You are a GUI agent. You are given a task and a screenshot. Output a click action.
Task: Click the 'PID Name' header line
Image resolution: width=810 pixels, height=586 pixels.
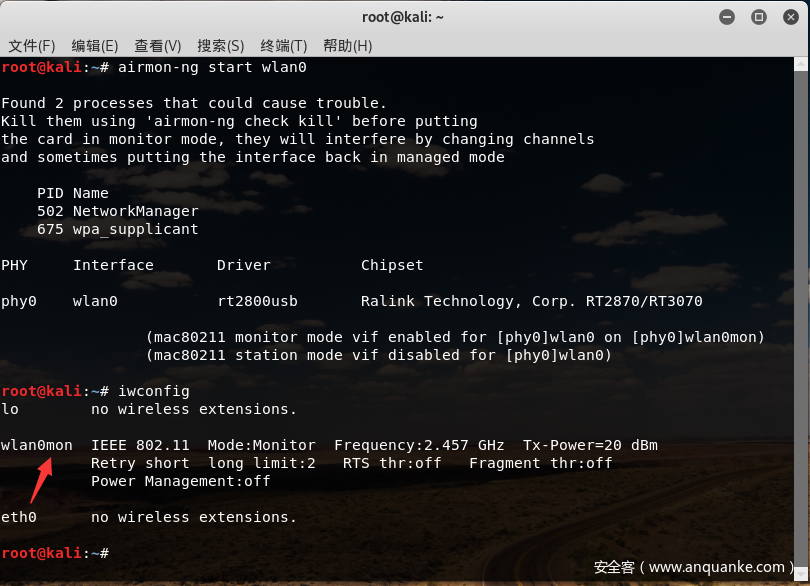click(x=73, y=193)
